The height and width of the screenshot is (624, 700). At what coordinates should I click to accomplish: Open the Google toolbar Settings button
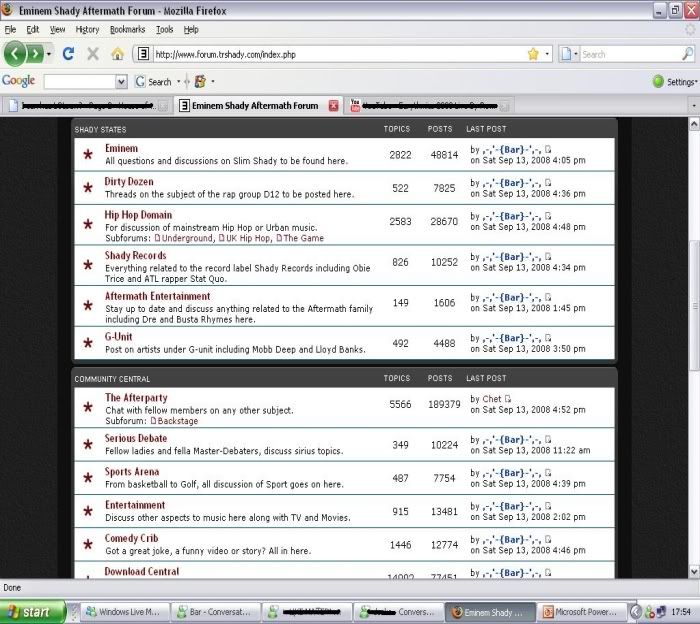point(675,82)
